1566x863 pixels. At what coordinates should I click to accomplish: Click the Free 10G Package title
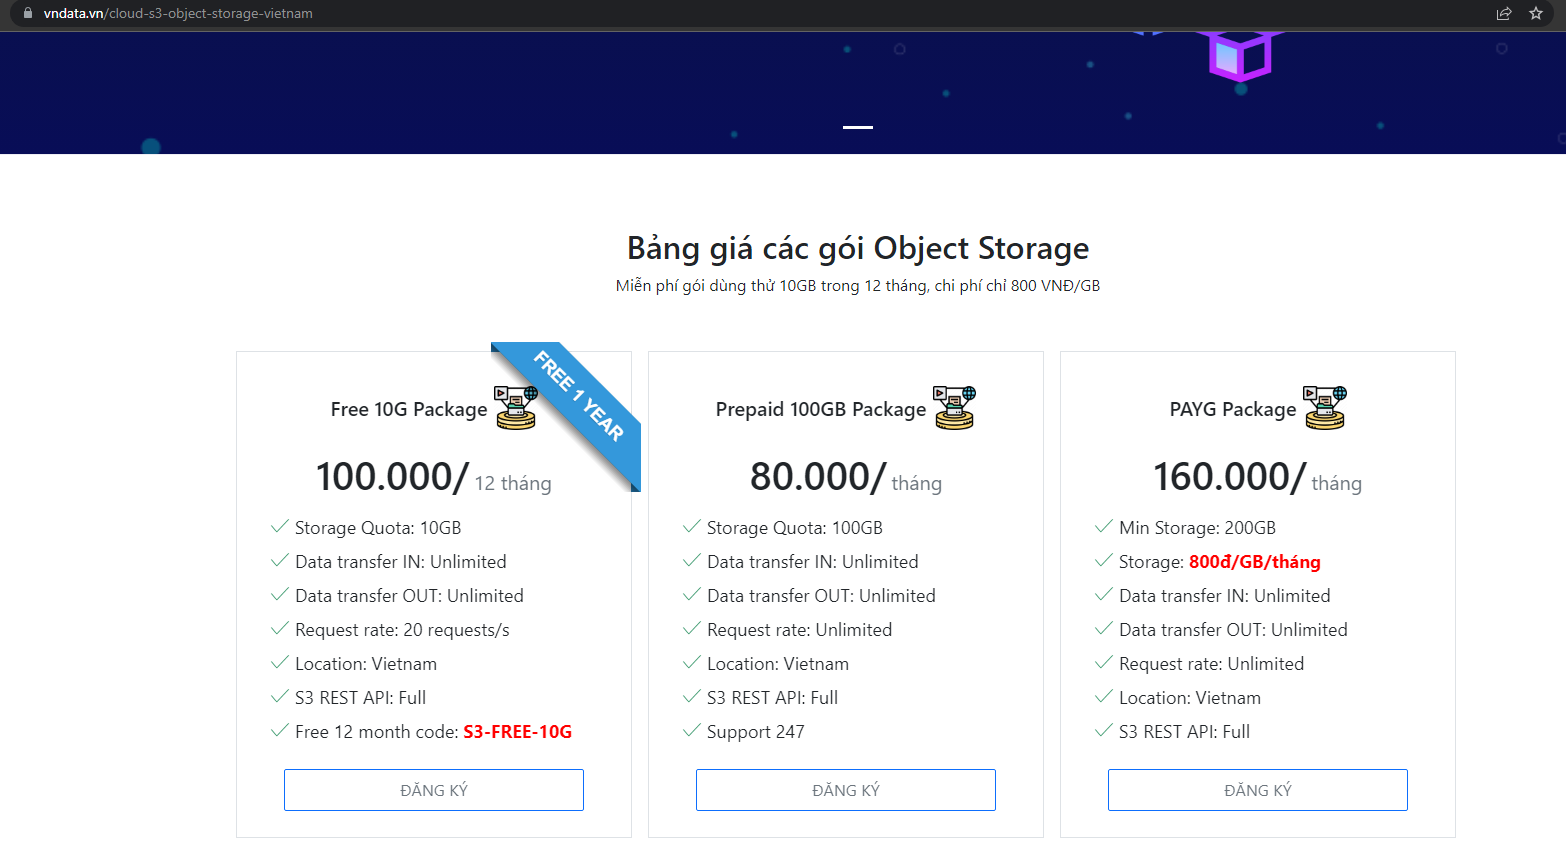coord(409,409)
